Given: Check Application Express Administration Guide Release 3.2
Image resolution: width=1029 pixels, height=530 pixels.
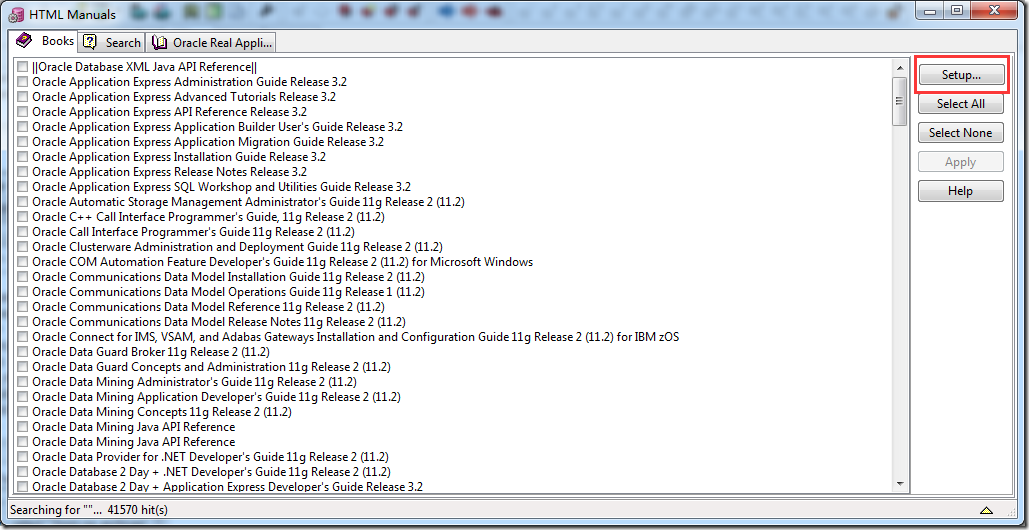Looking at the screenshot, I should pos(22,82).
